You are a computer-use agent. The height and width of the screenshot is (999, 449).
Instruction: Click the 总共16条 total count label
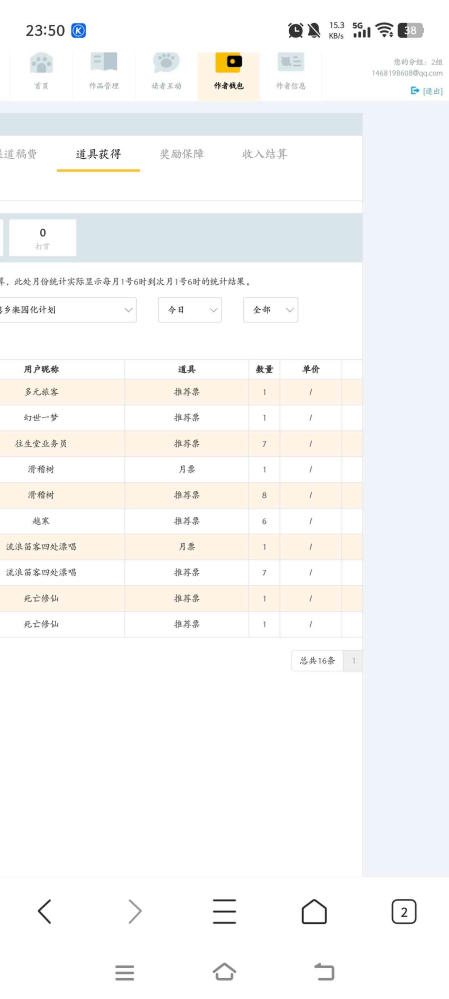point(317,661)
